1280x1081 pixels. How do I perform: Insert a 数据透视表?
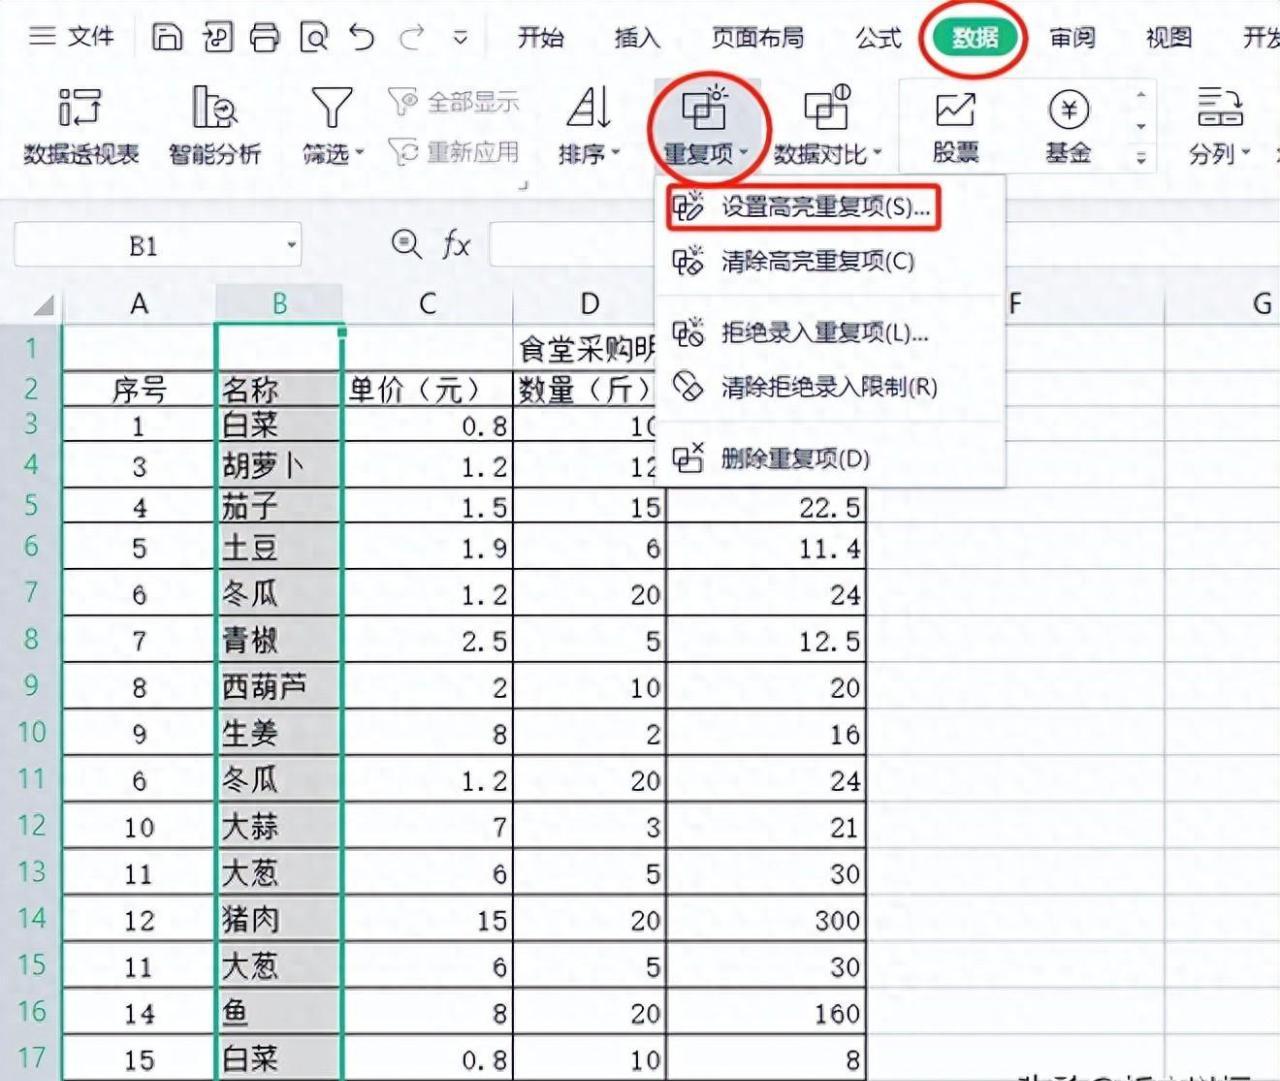click(81, 125)
